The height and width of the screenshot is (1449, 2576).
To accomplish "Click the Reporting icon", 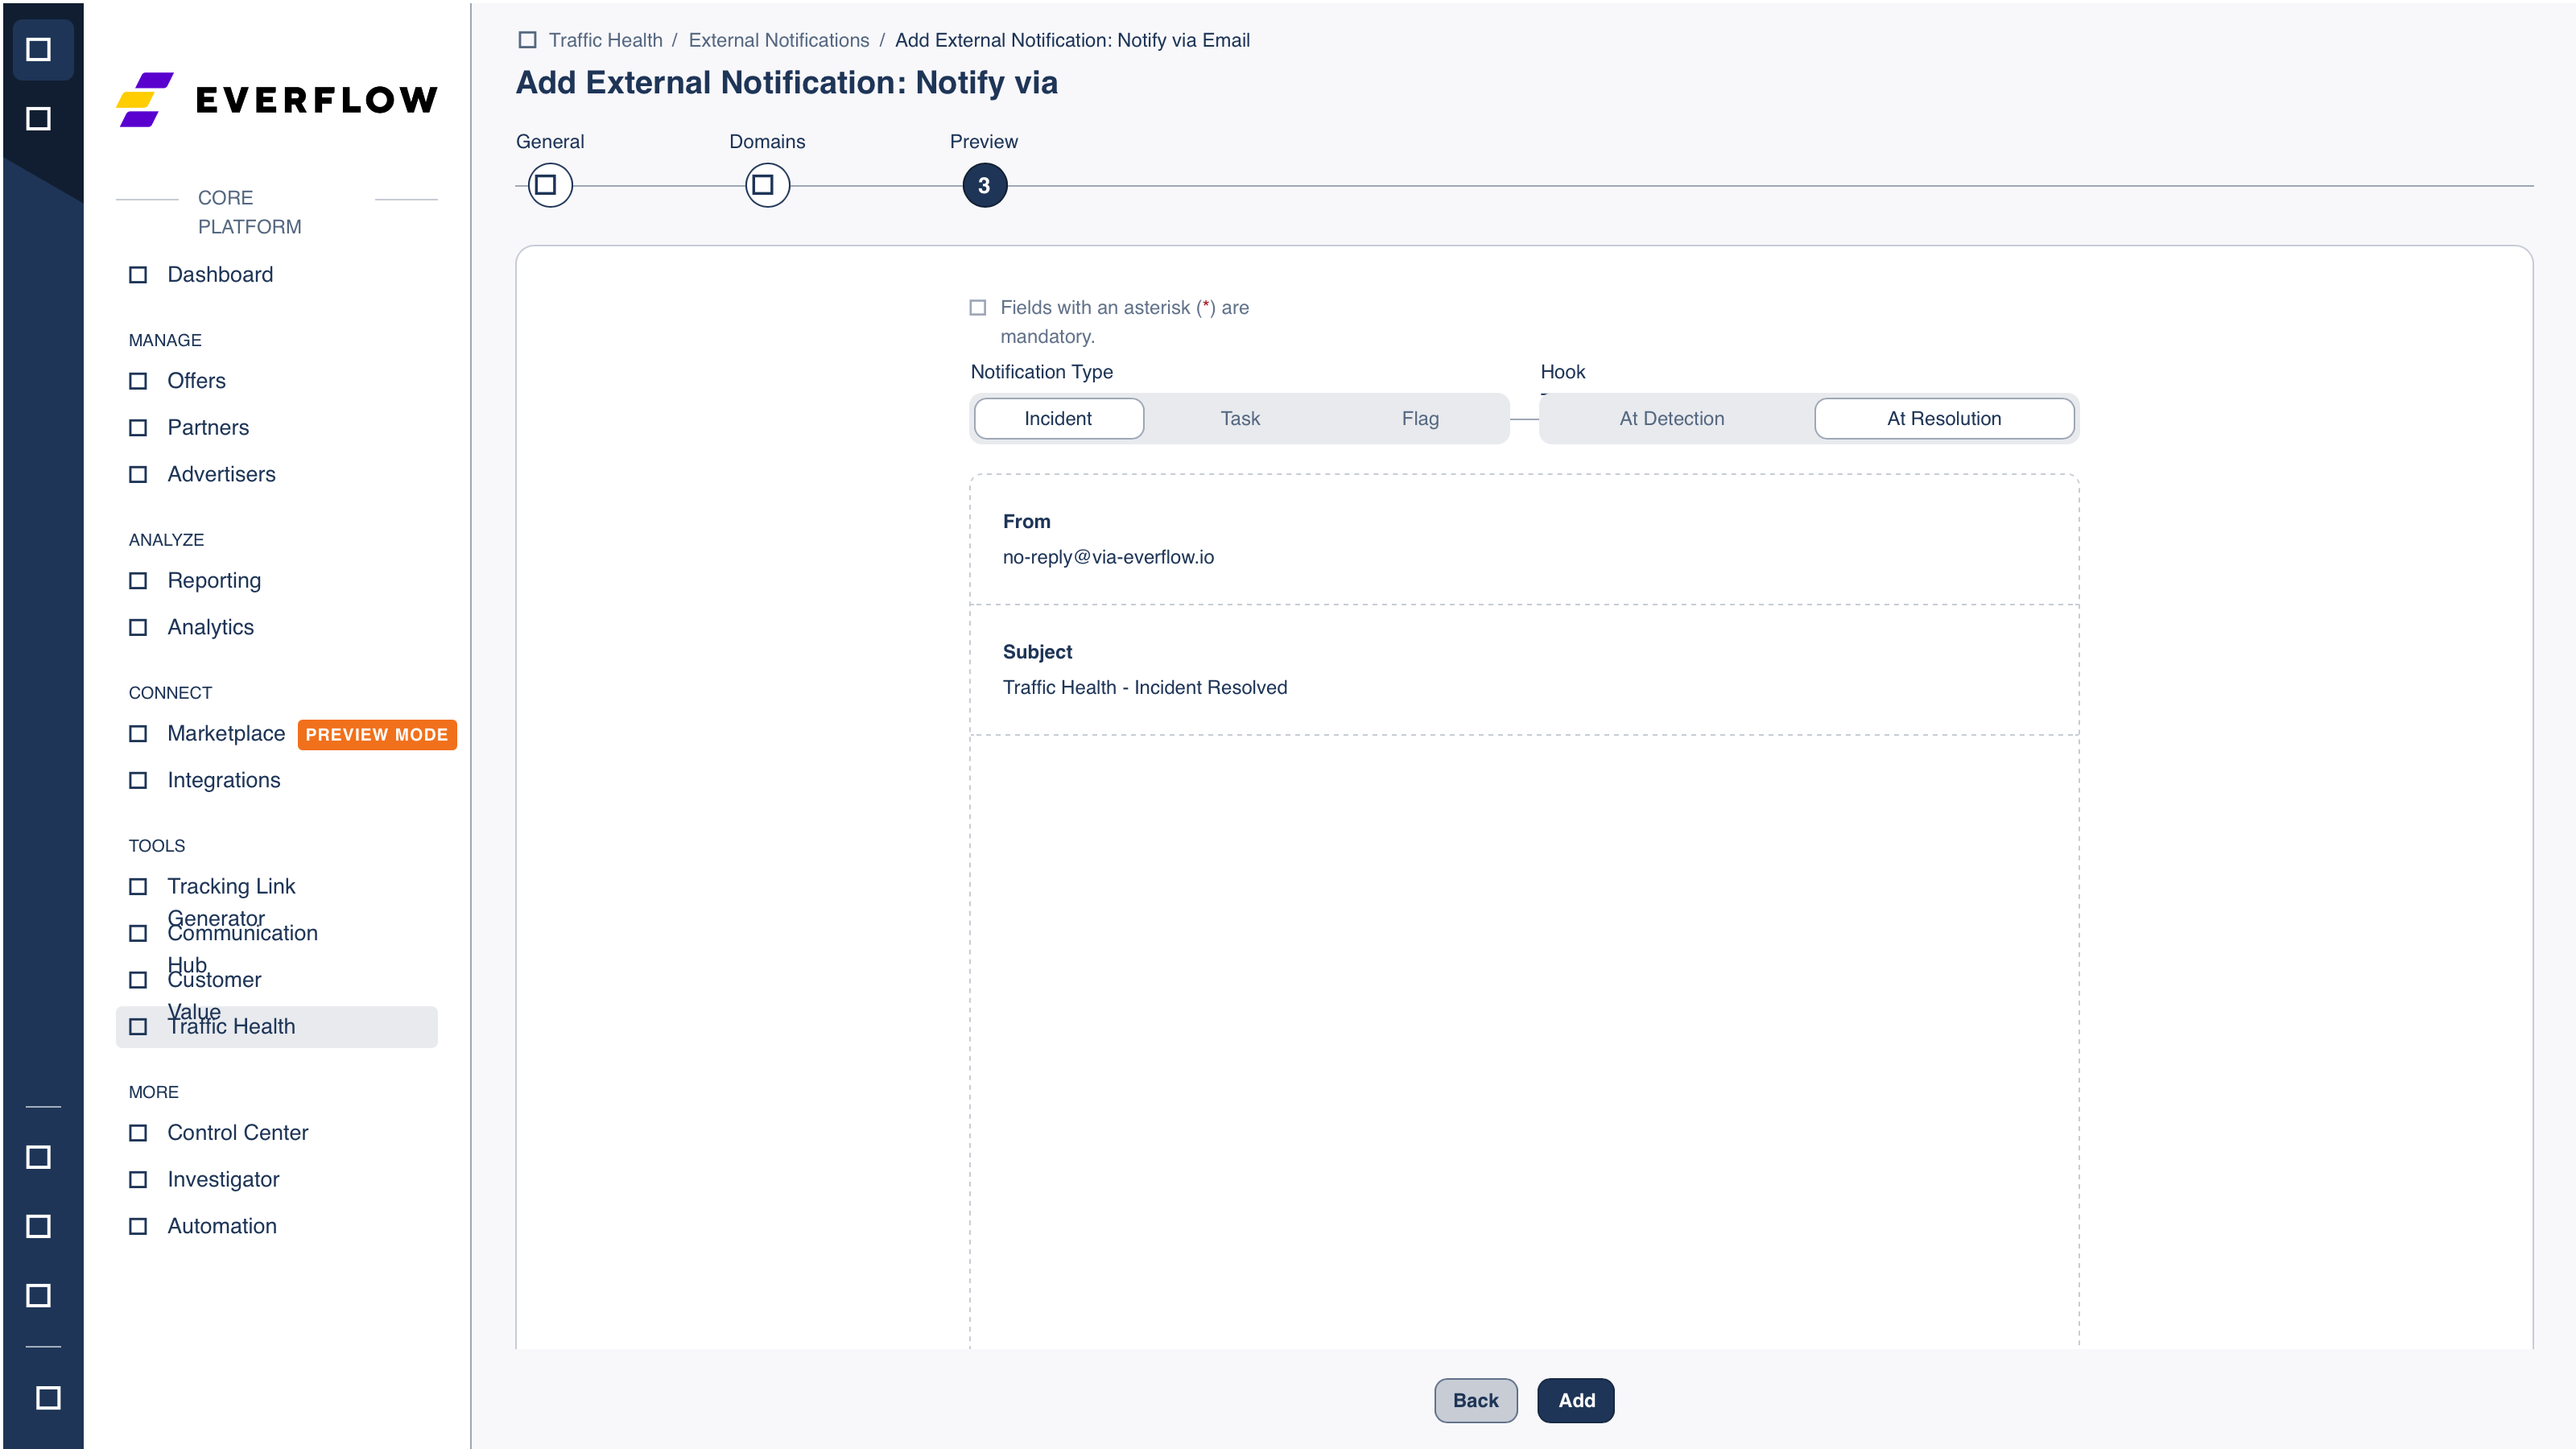I will pyautogui.click(x=138, y=581).
